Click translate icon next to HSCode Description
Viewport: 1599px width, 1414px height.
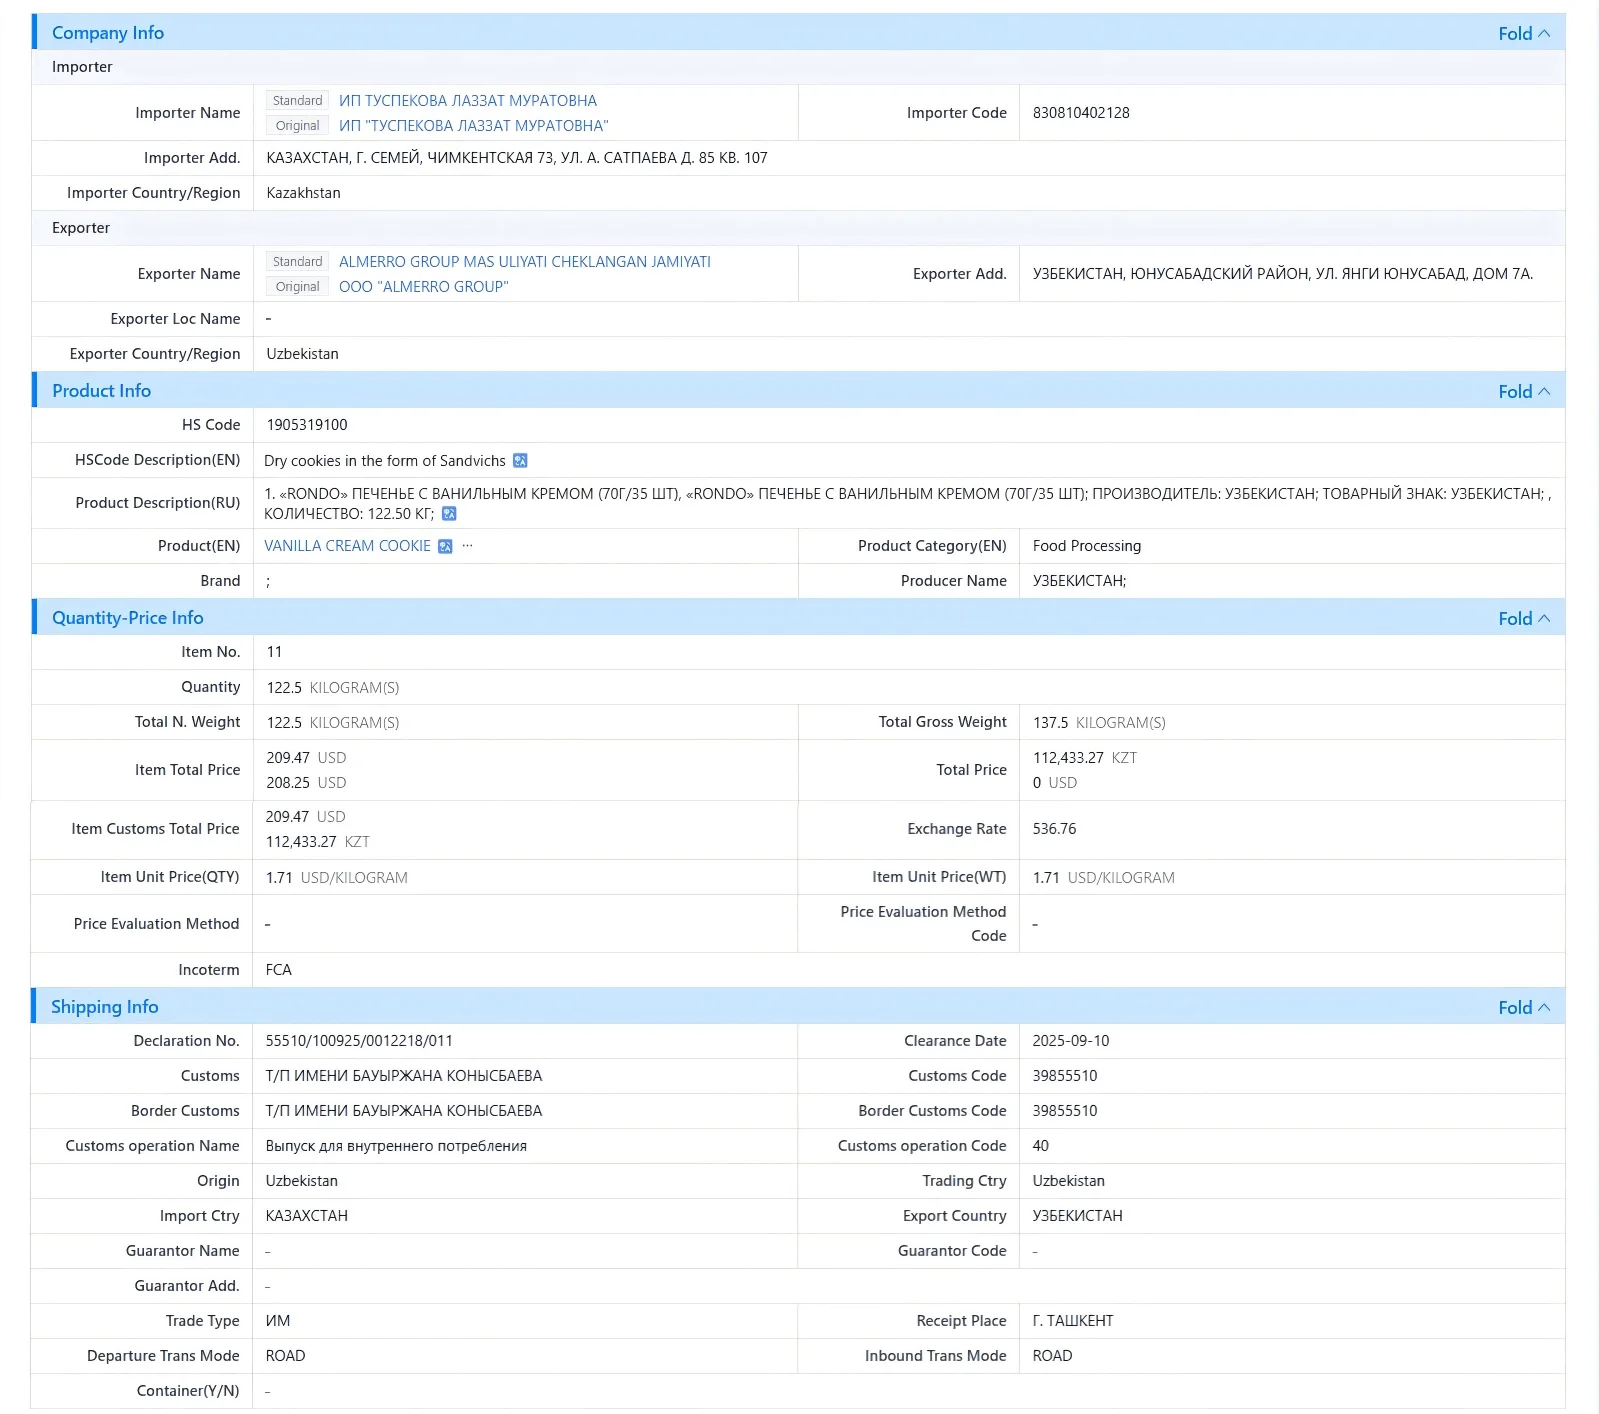click(520, 461)
